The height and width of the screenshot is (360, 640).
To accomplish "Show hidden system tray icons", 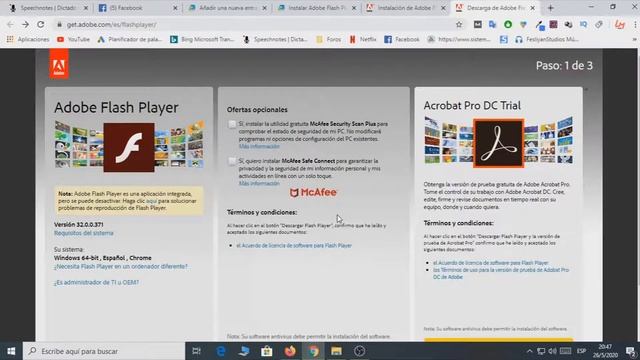I will pos(529,351).
